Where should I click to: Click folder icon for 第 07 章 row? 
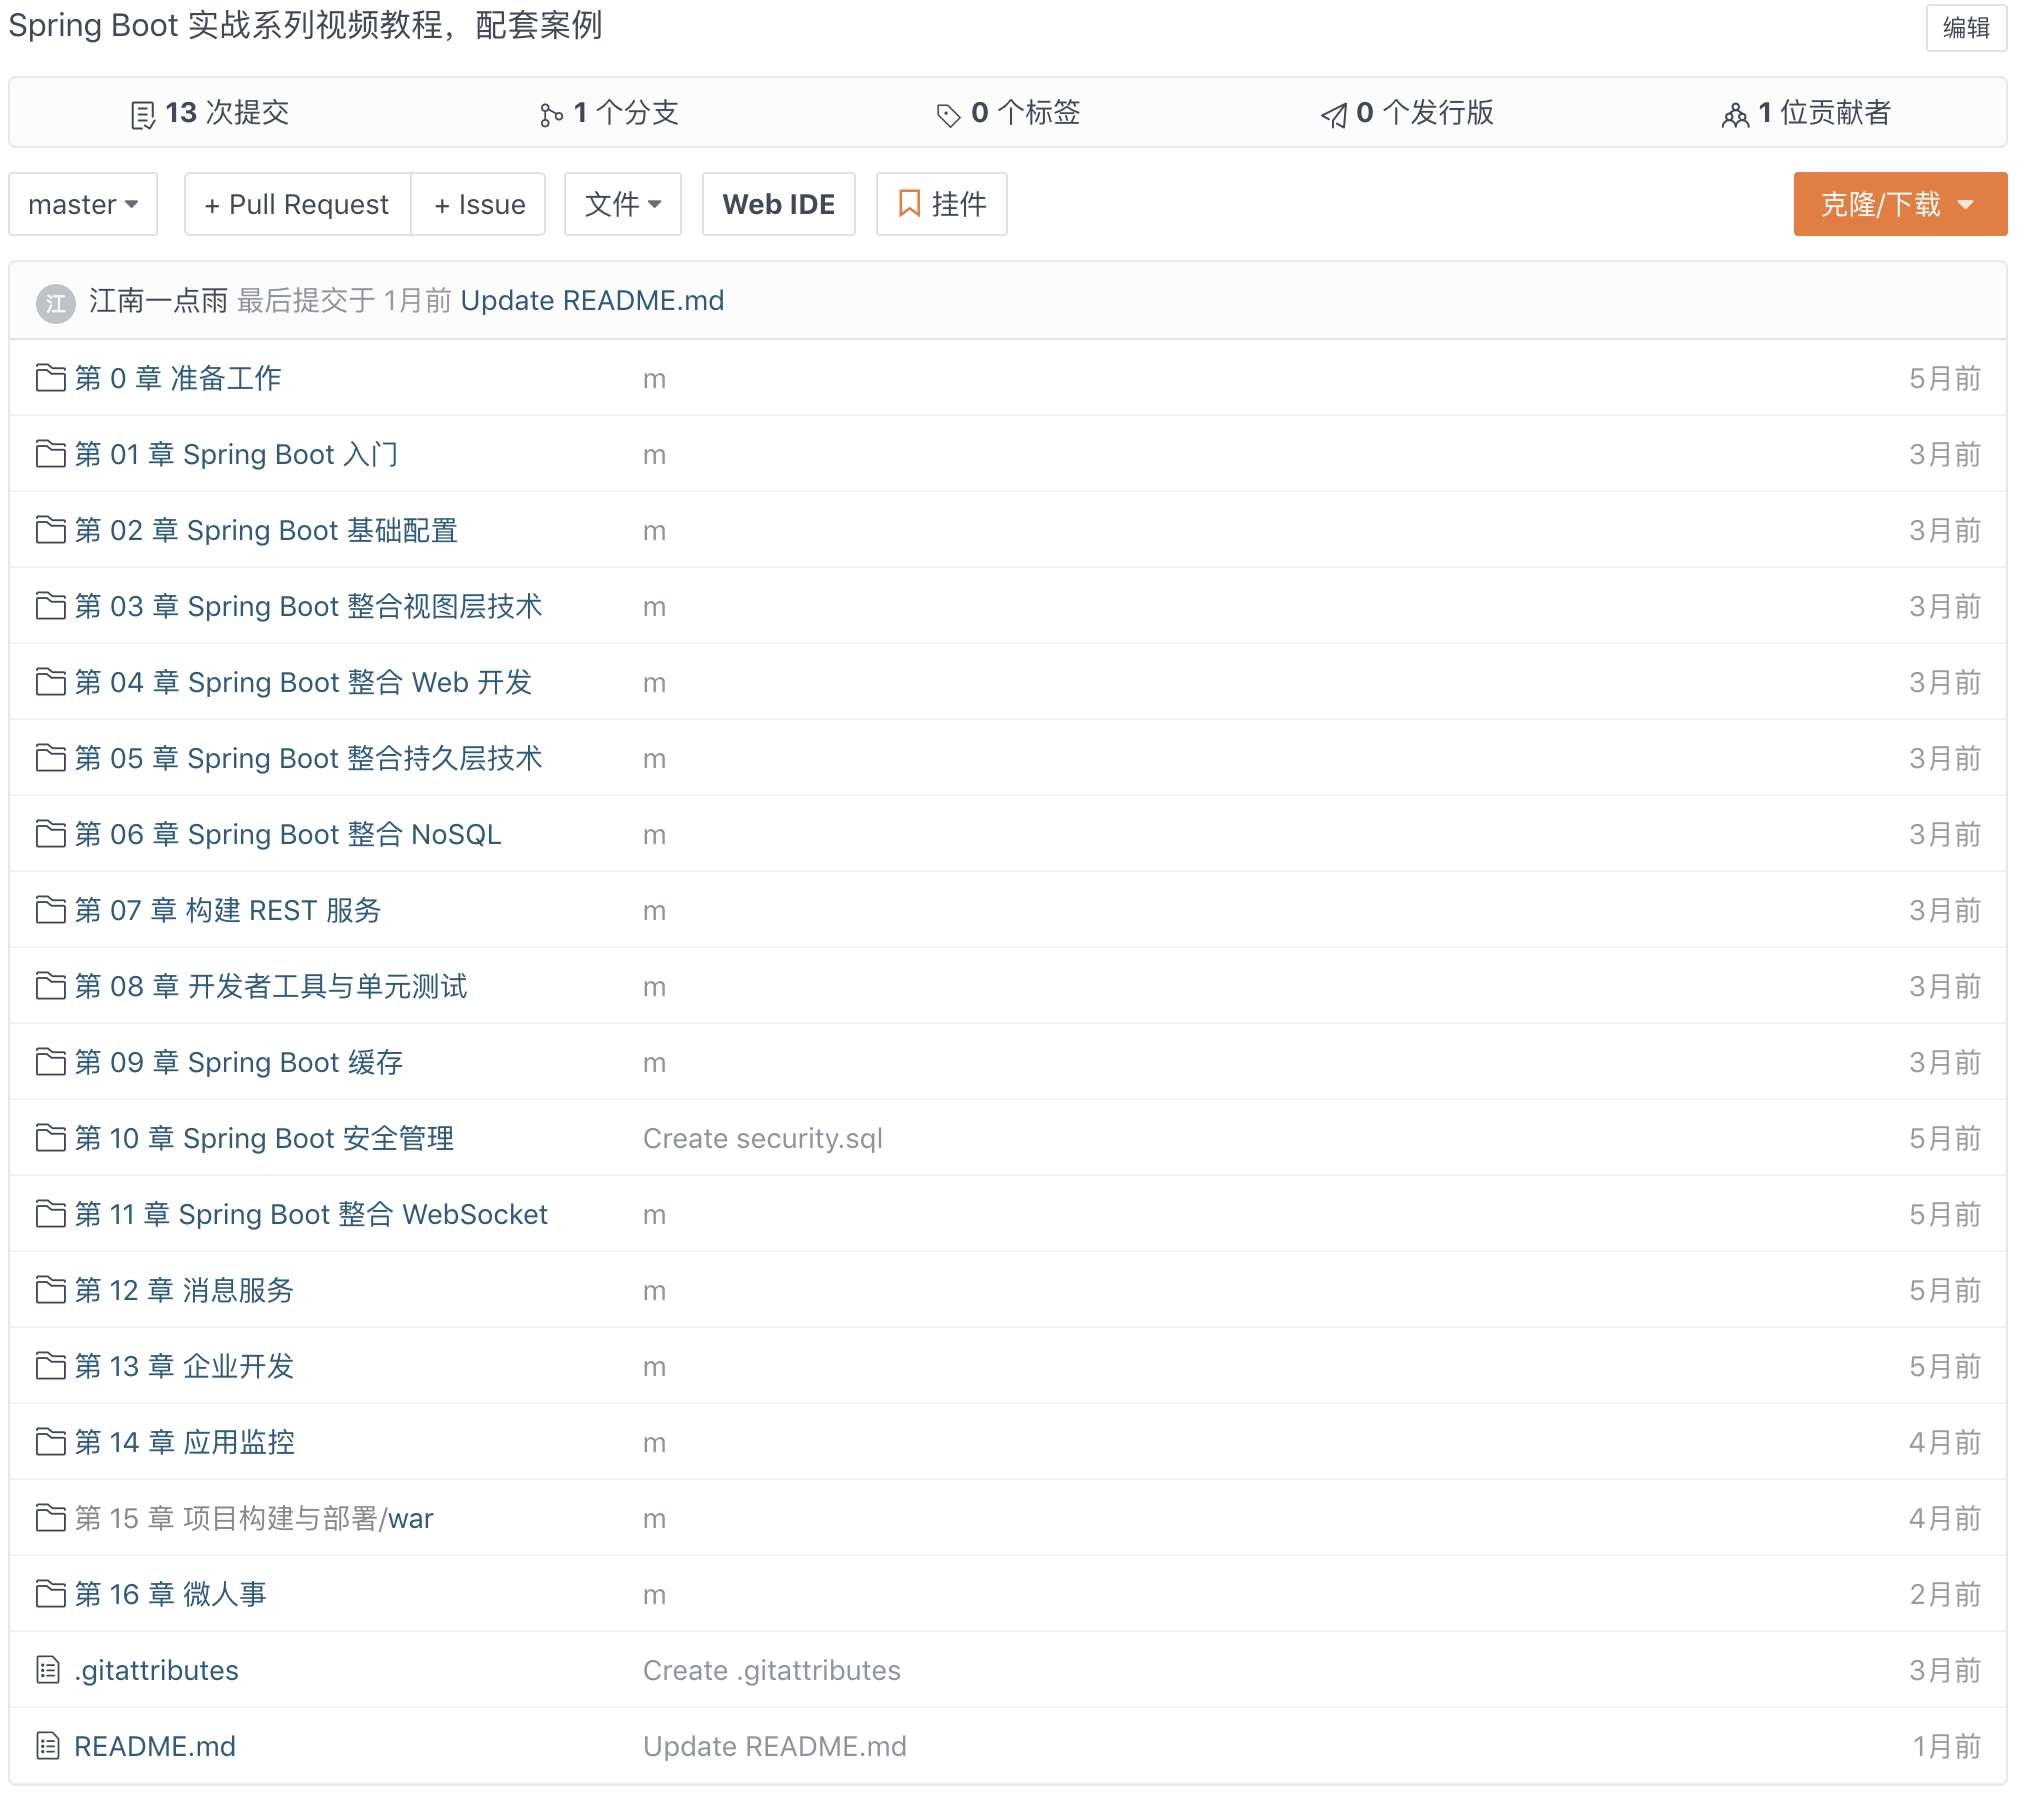tap(50, 910)
